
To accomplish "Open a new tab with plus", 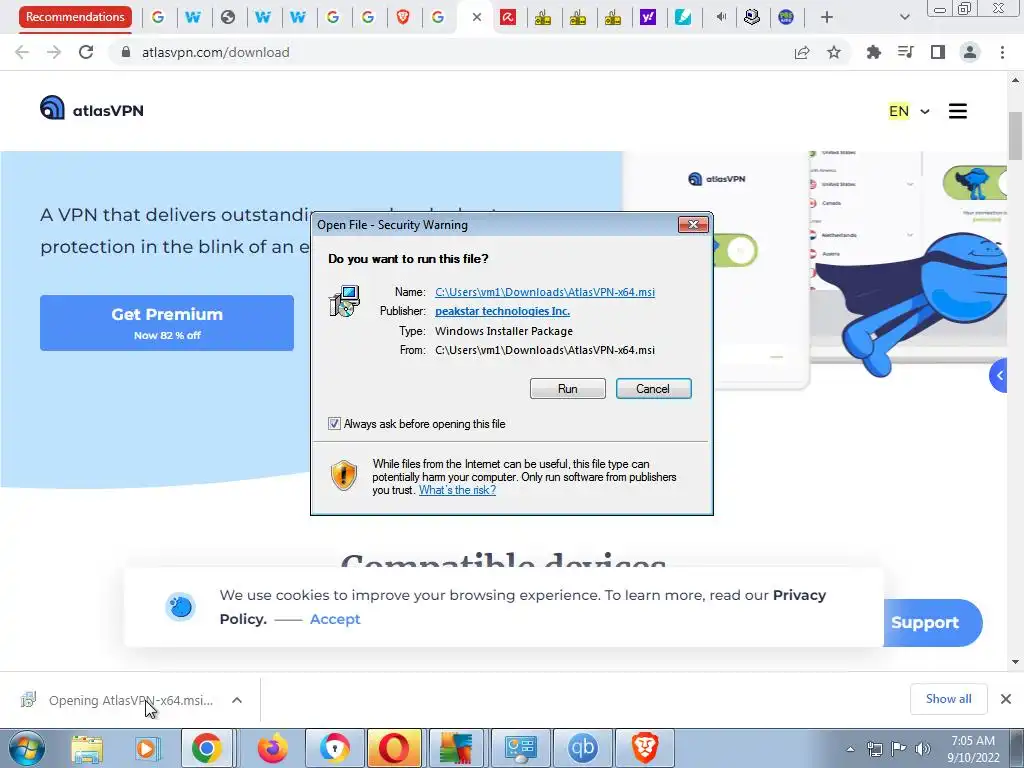I will [827, 18].
